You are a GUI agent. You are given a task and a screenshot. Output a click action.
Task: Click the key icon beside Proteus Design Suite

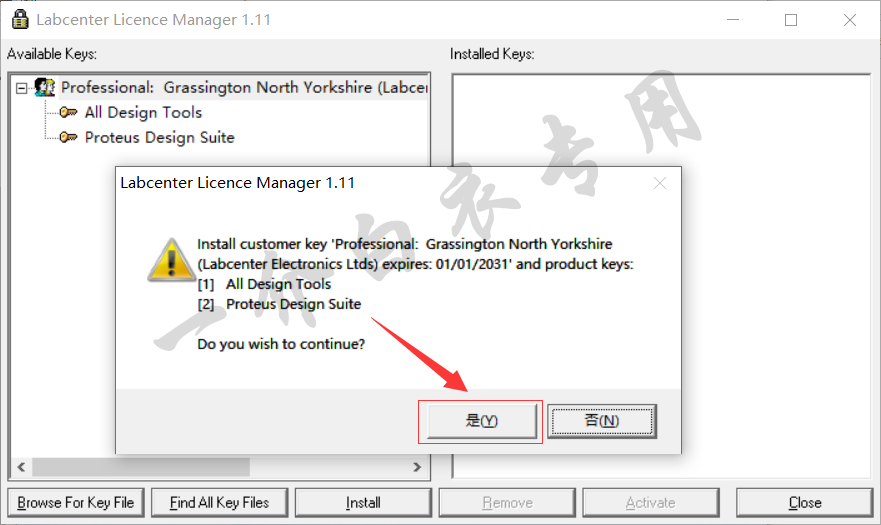point(69,137)
